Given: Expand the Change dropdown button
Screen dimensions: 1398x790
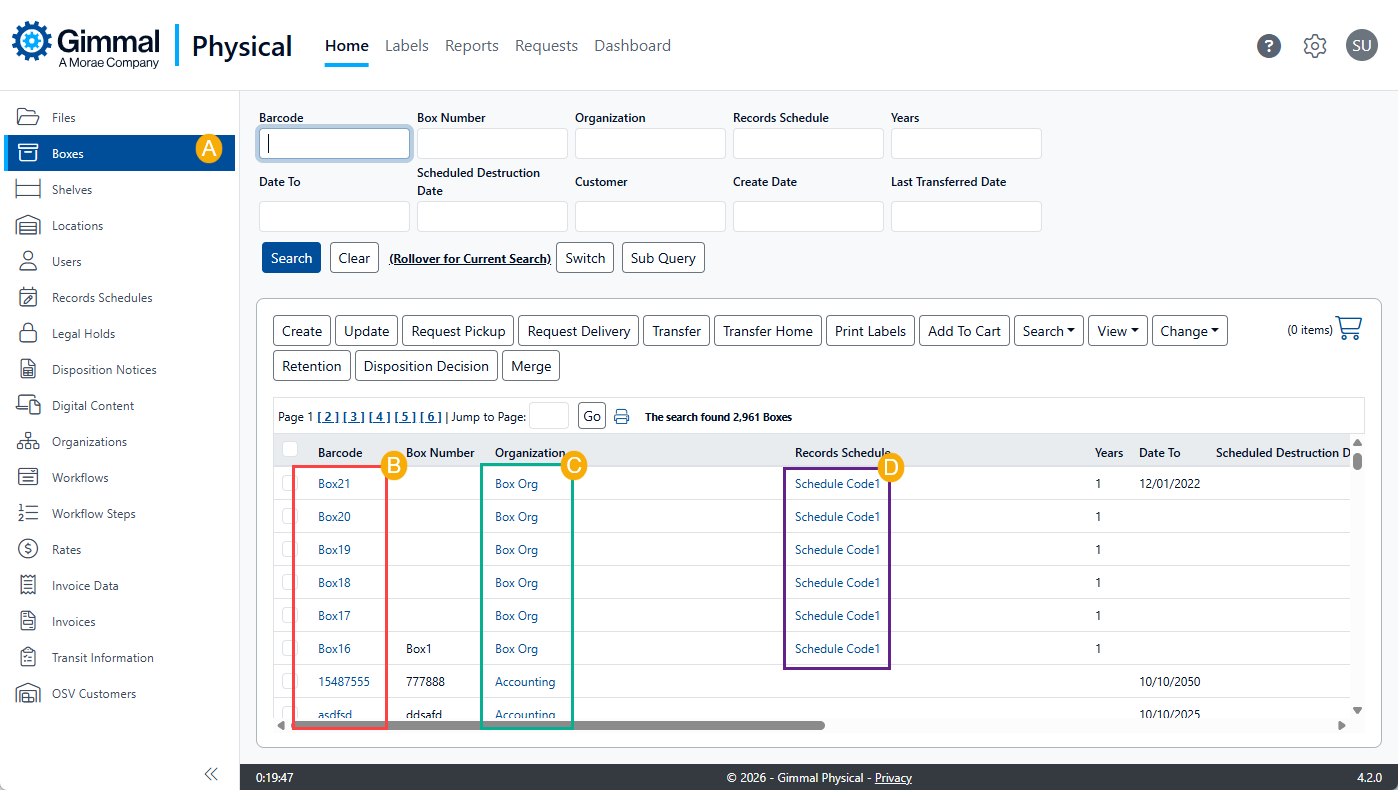Looking at the screenshot, I should (1189, 331).
